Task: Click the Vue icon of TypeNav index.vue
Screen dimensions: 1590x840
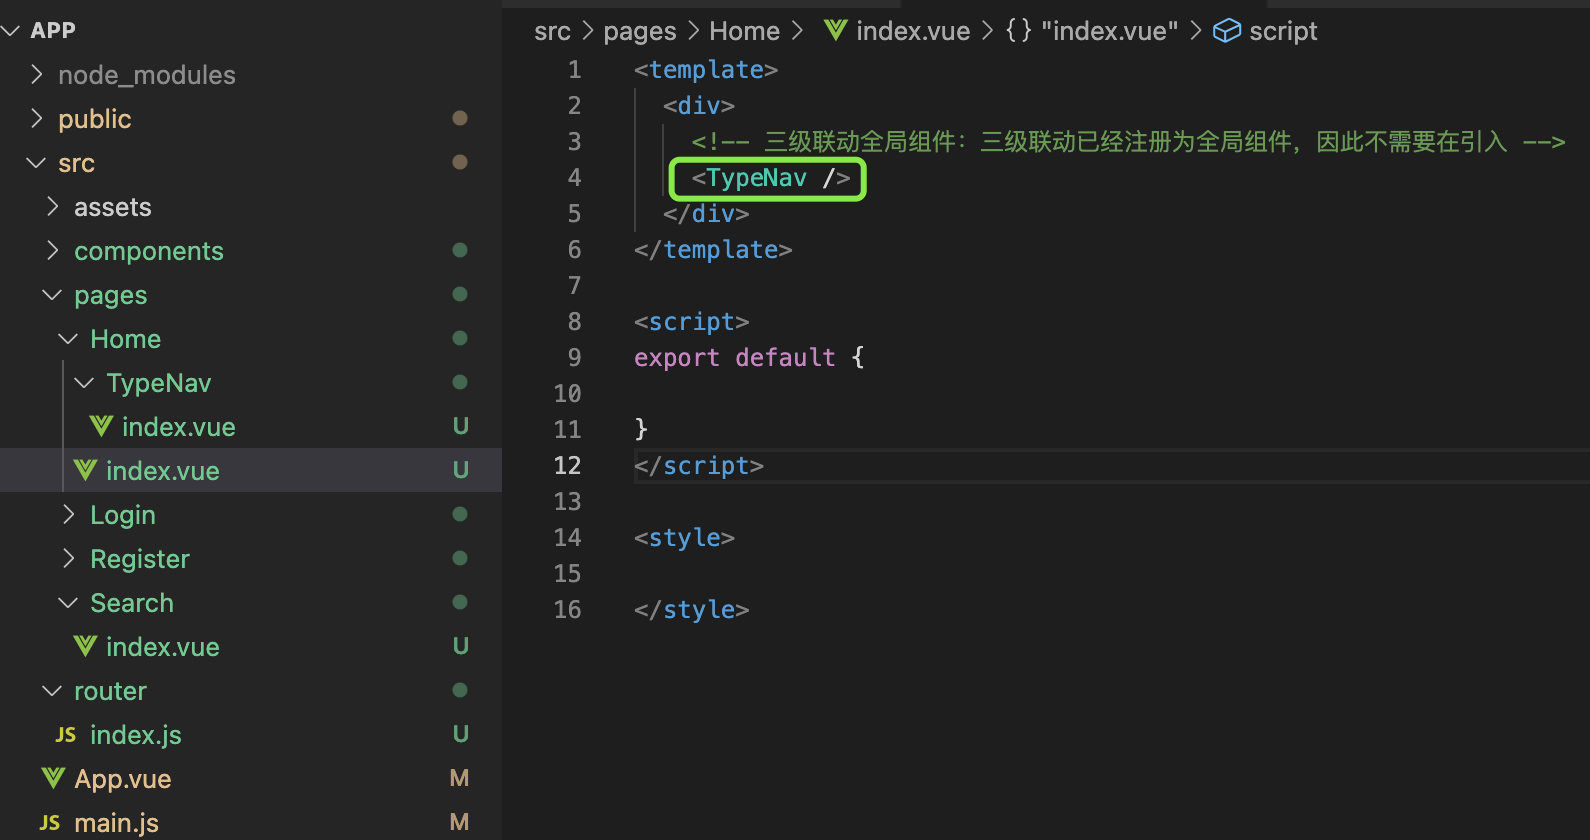Action: point(100,427)
